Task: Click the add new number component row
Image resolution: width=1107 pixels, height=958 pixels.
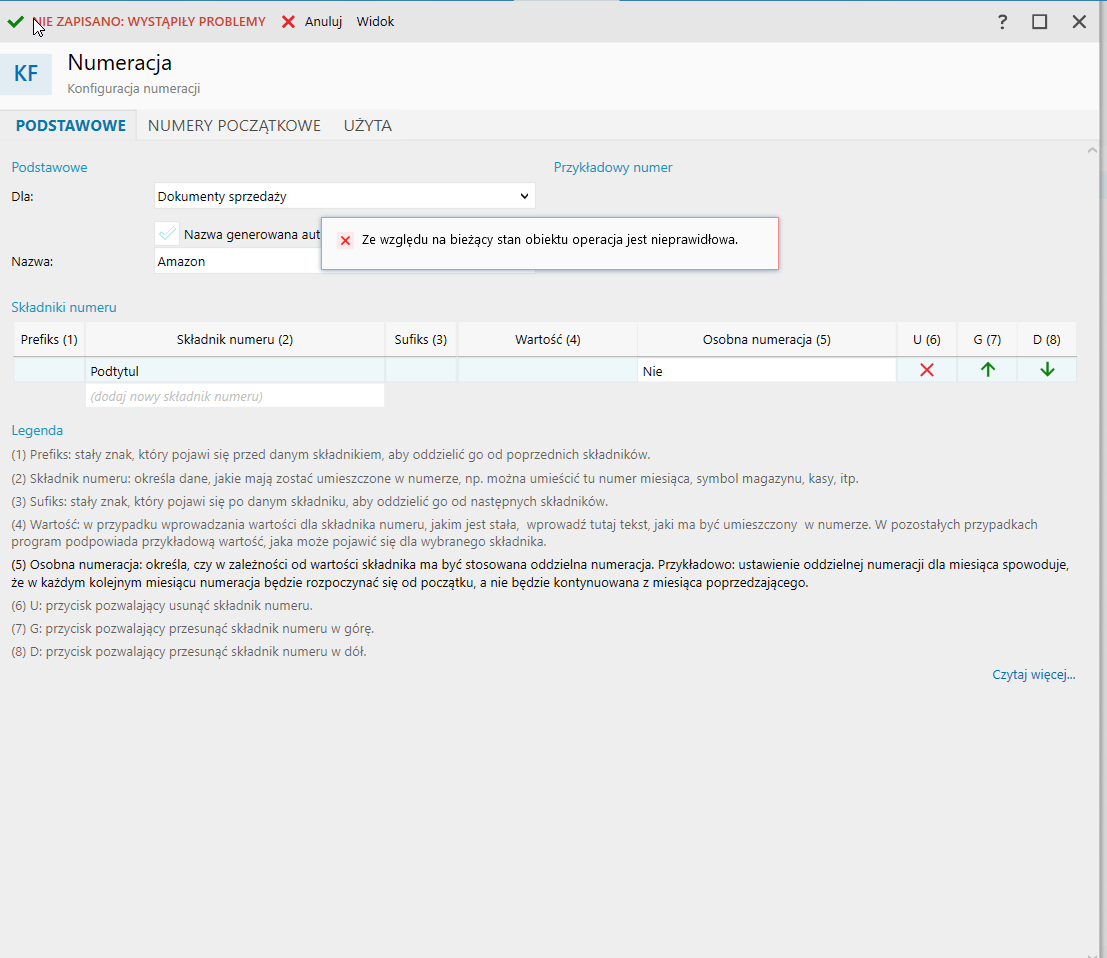Action: pyautogui.click(x=235, y=396)
